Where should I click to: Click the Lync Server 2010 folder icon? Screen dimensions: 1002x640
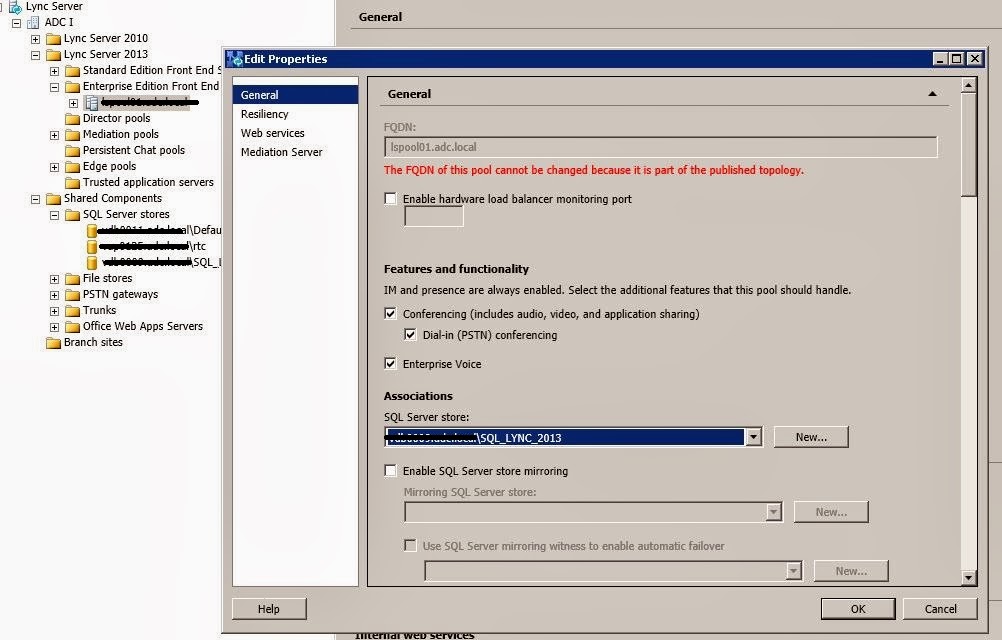54,39
